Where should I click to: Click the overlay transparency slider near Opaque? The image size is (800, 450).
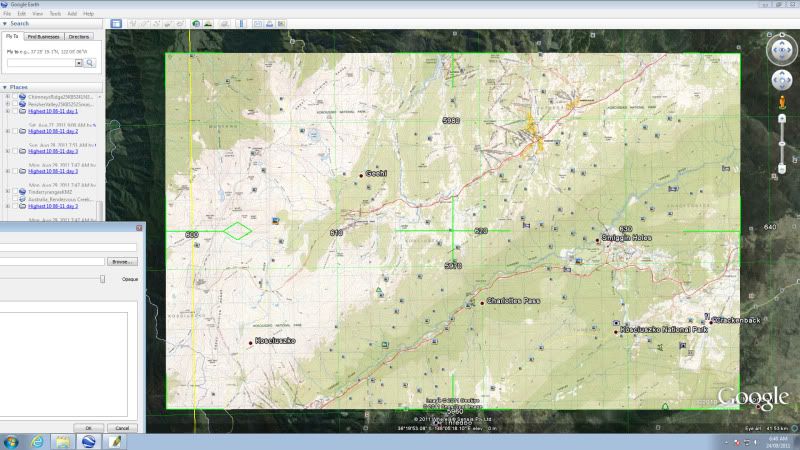coord(102,279)
